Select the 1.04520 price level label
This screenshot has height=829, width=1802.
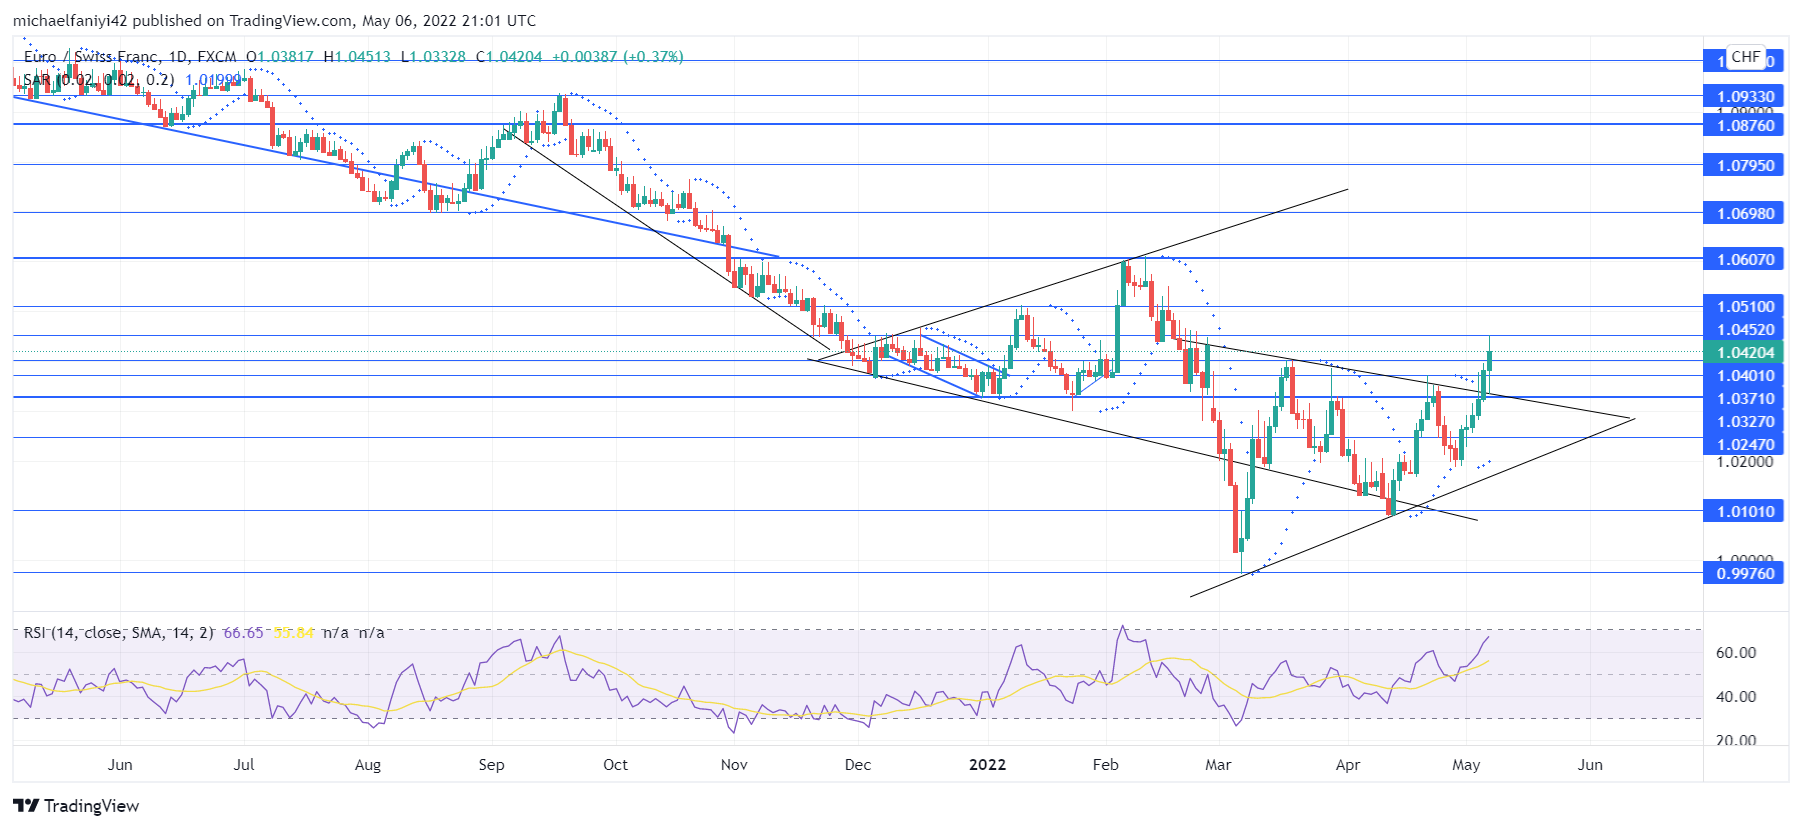(x=1744, y=330)
